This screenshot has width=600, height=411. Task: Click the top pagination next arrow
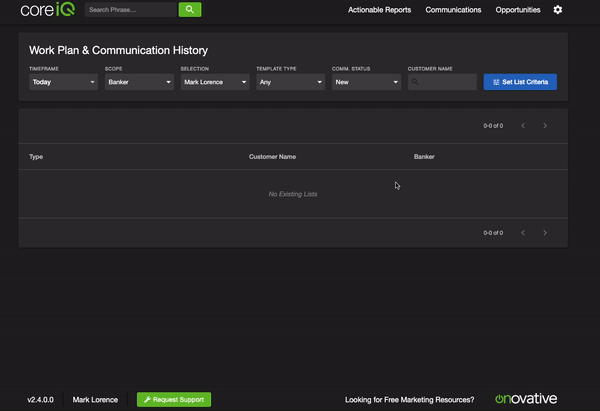point(545,126)
